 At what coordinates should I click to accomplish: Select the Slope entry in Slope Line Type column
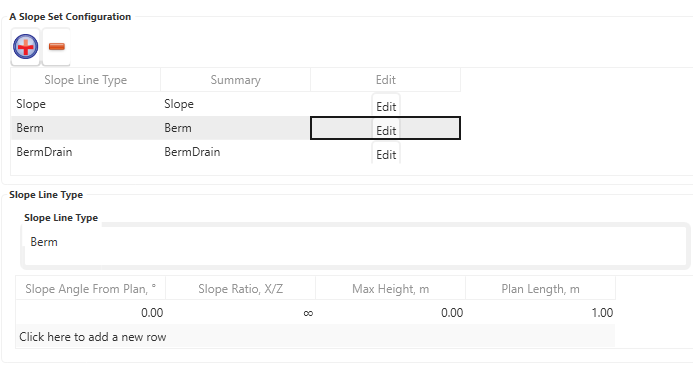tap(85, 104)
